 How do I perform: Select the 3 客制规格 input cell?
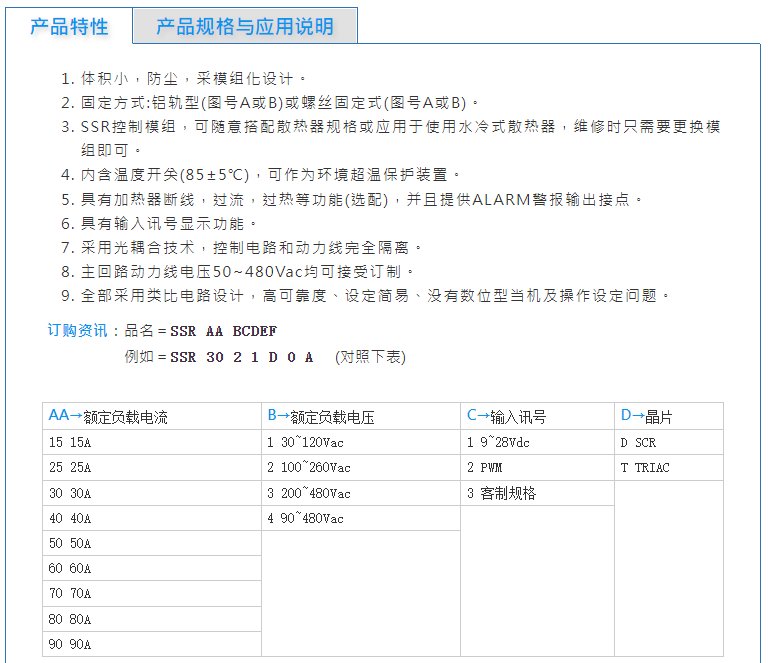(537, 493)
